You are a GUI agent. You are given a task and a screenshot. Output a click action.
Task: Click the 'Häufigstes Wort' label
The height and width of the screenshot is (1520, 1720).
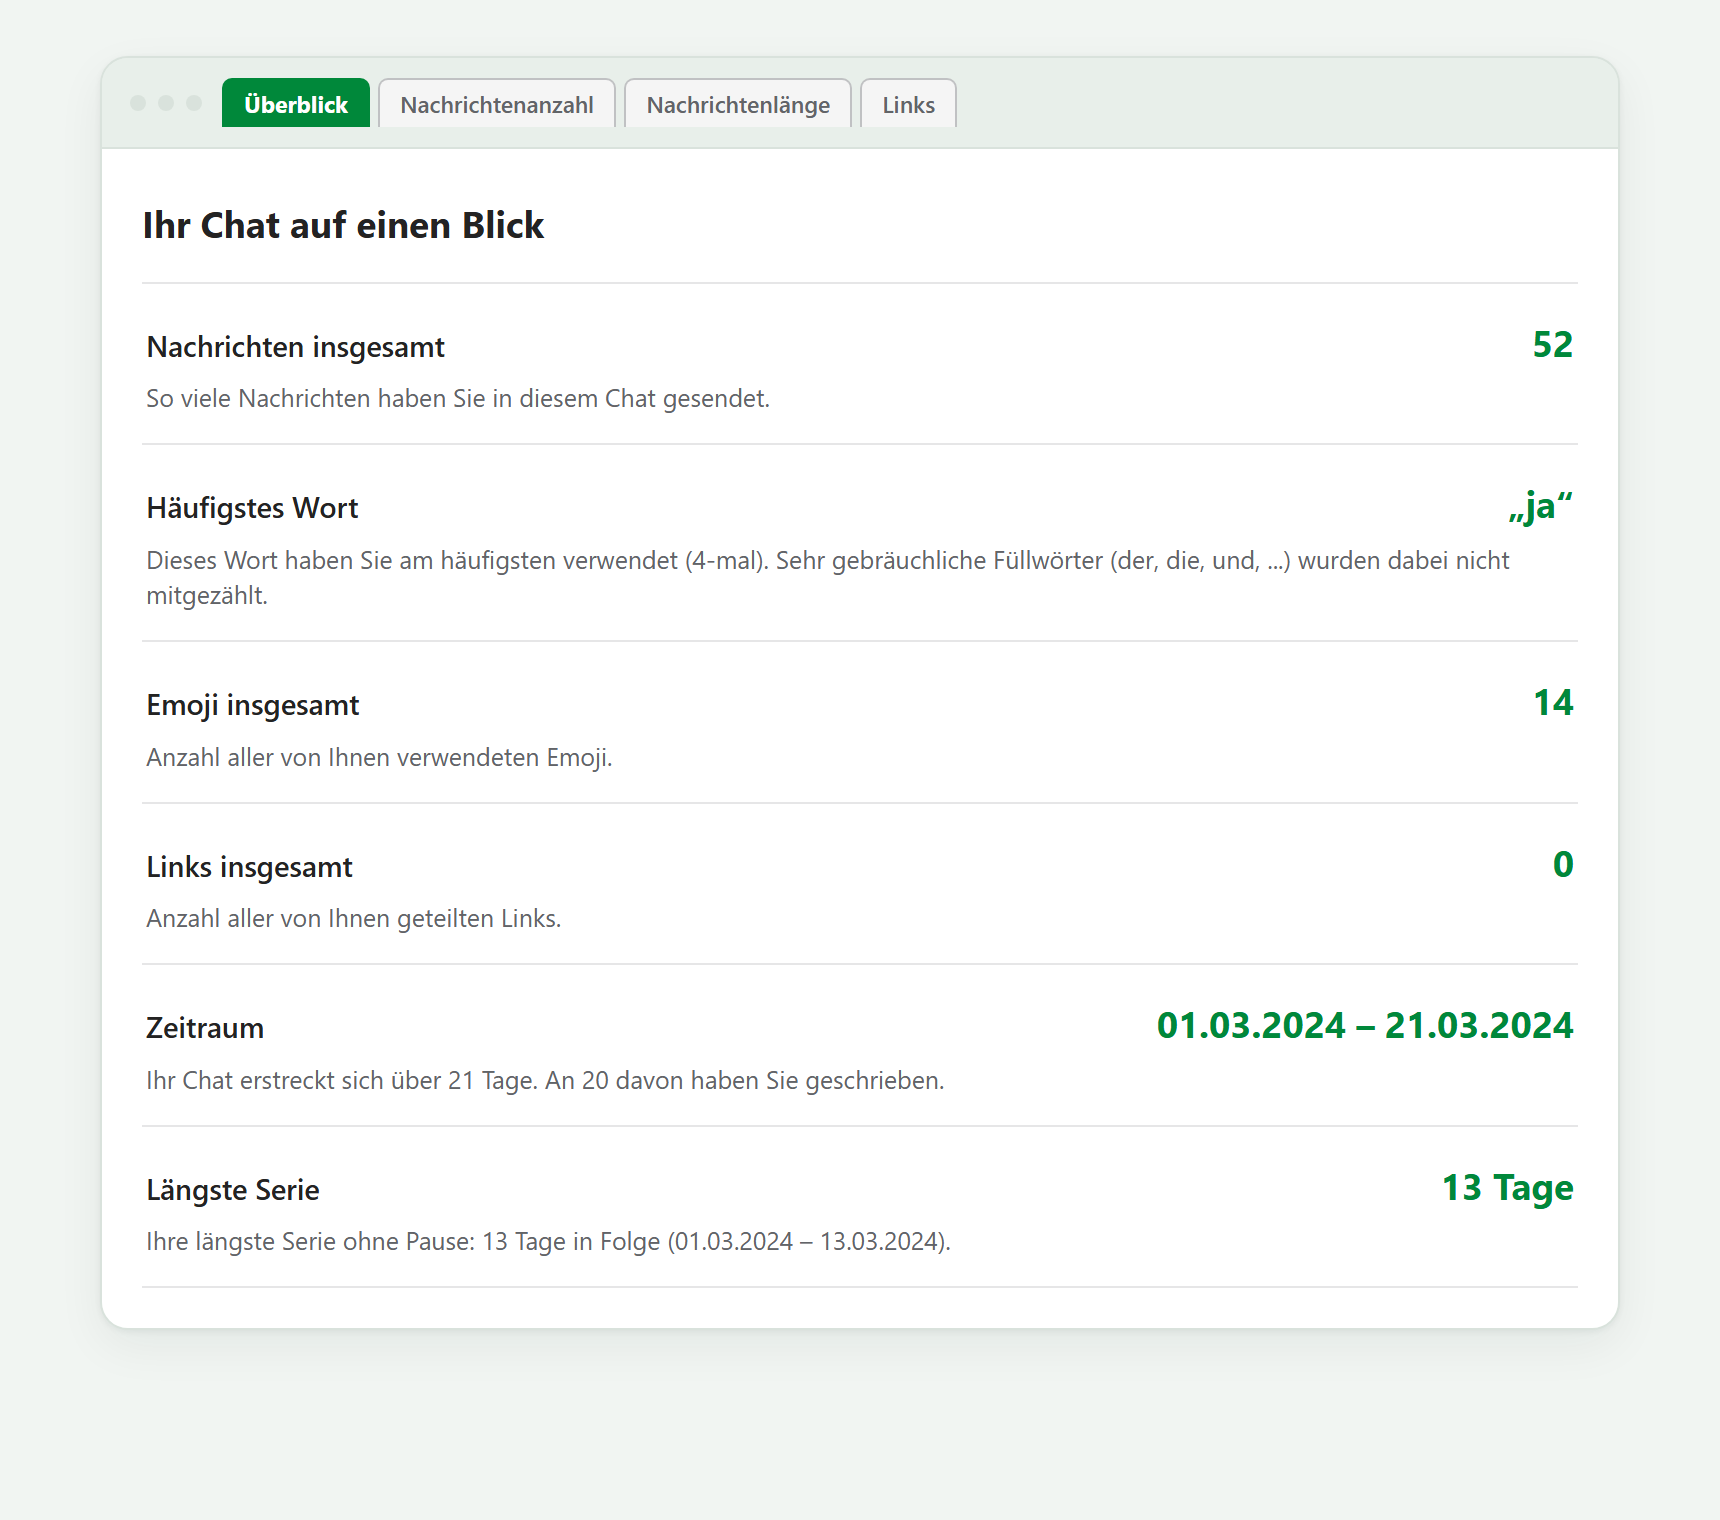tap(252, 508)
